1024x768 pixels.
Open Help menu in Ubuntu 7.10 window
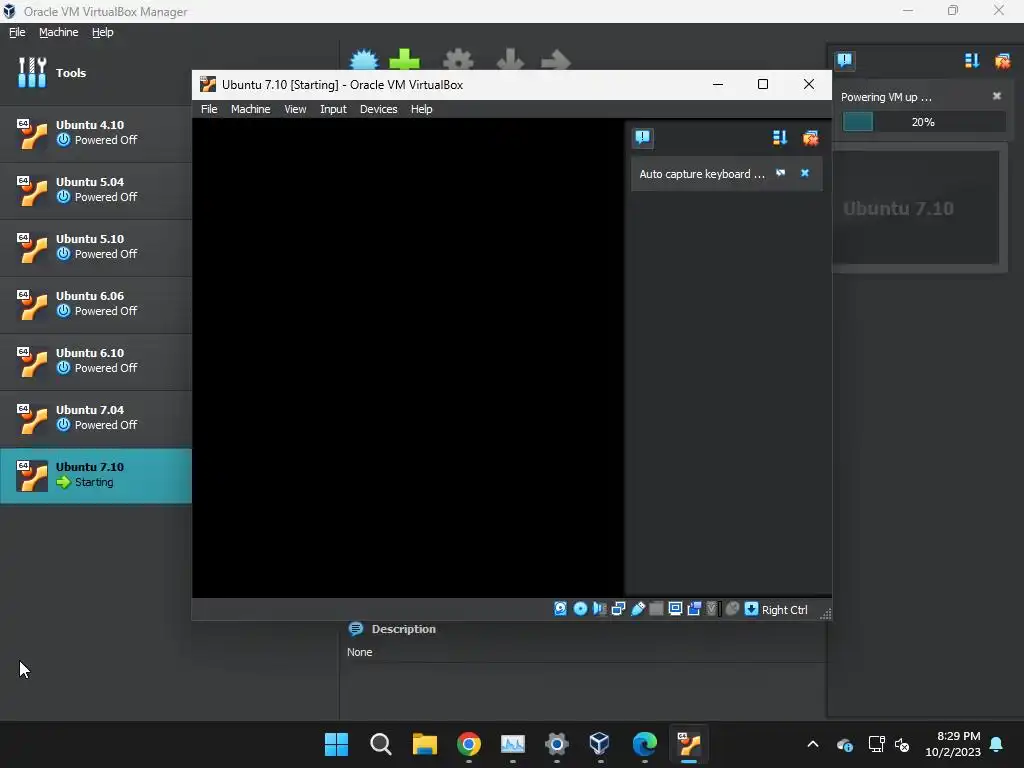421,109
